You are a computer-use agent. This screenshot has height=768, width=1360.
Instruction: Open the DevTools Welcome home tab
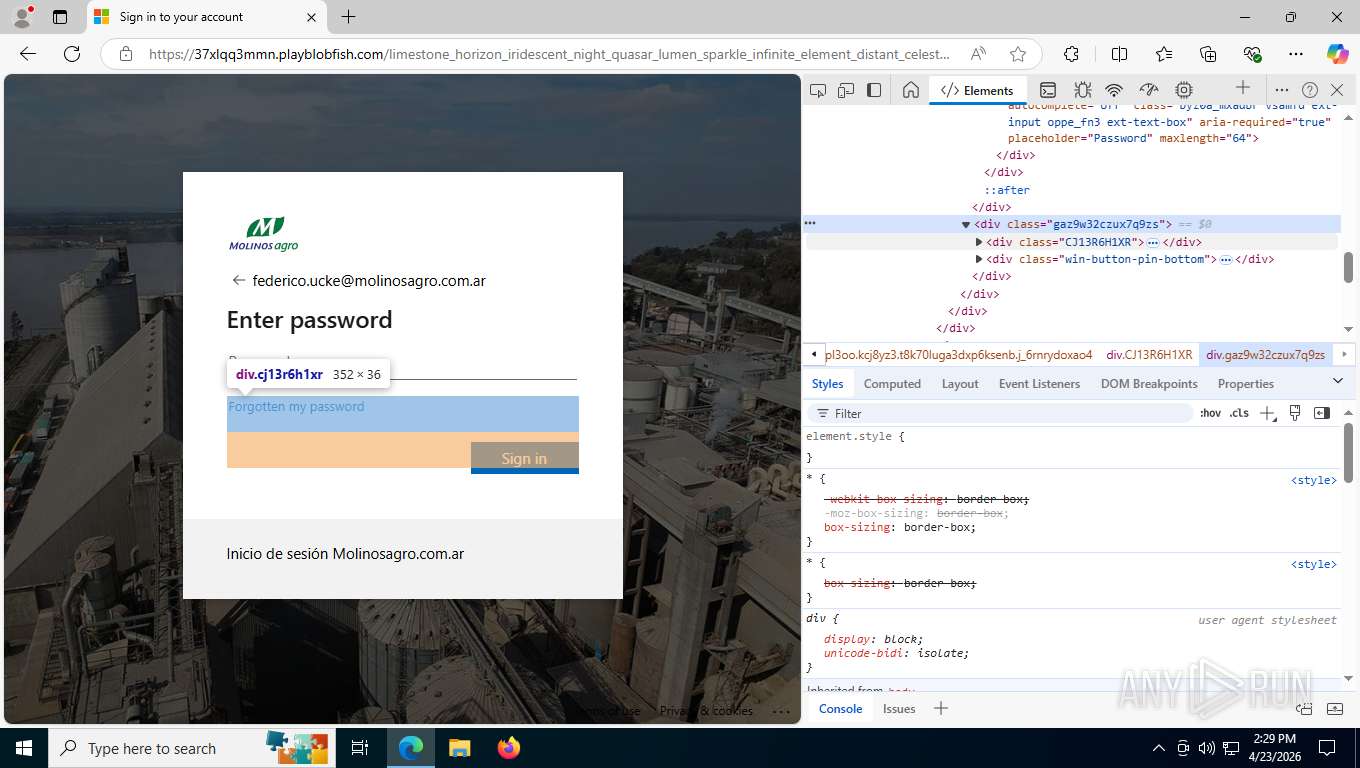910,90
